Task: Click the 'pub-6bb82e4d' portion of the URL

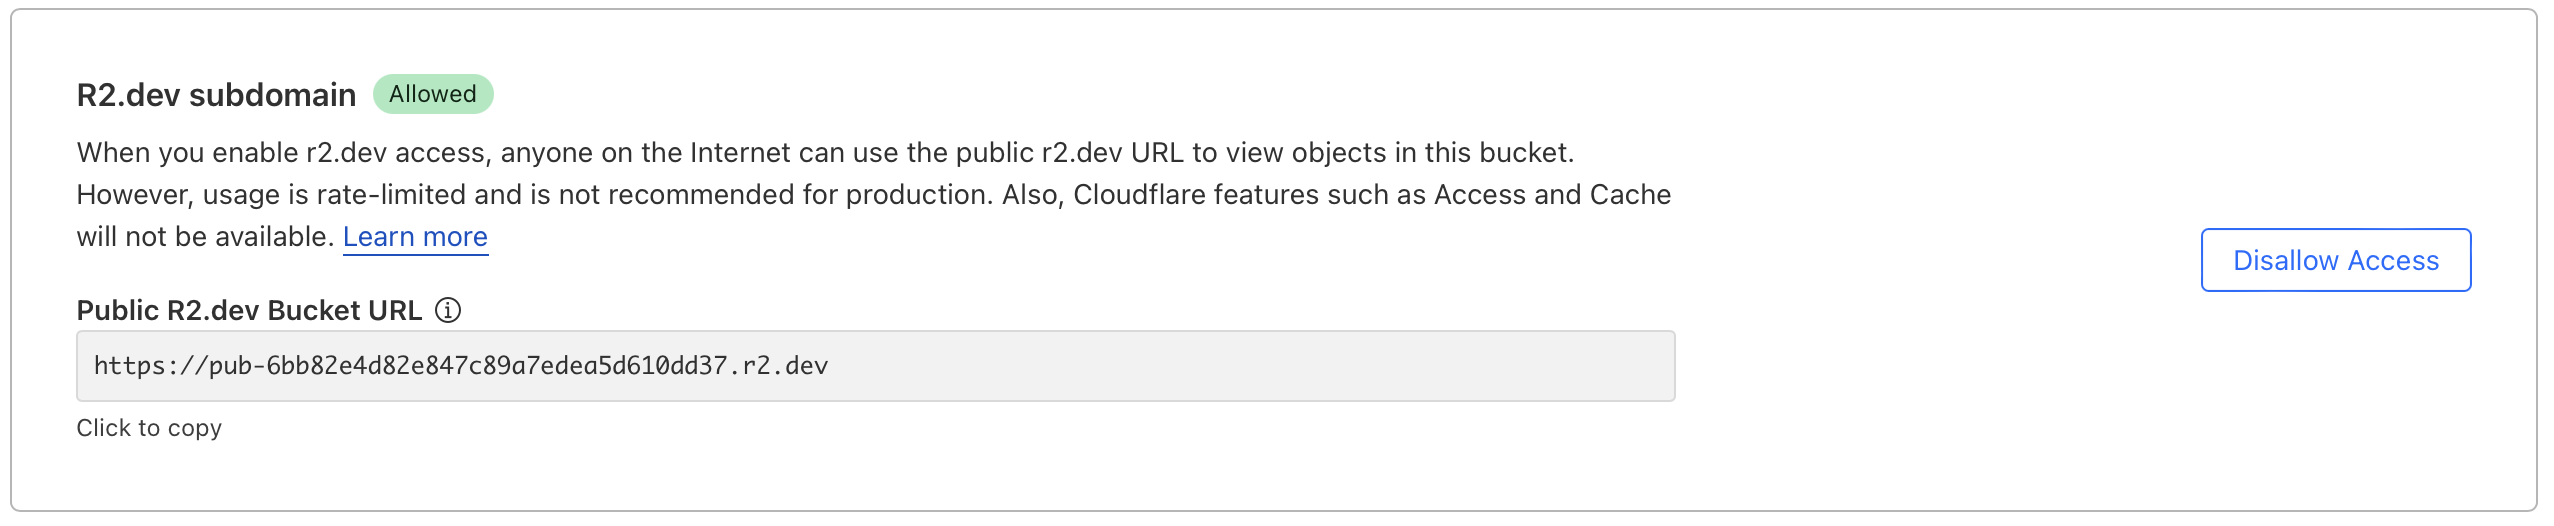Action: click(310, 366)
